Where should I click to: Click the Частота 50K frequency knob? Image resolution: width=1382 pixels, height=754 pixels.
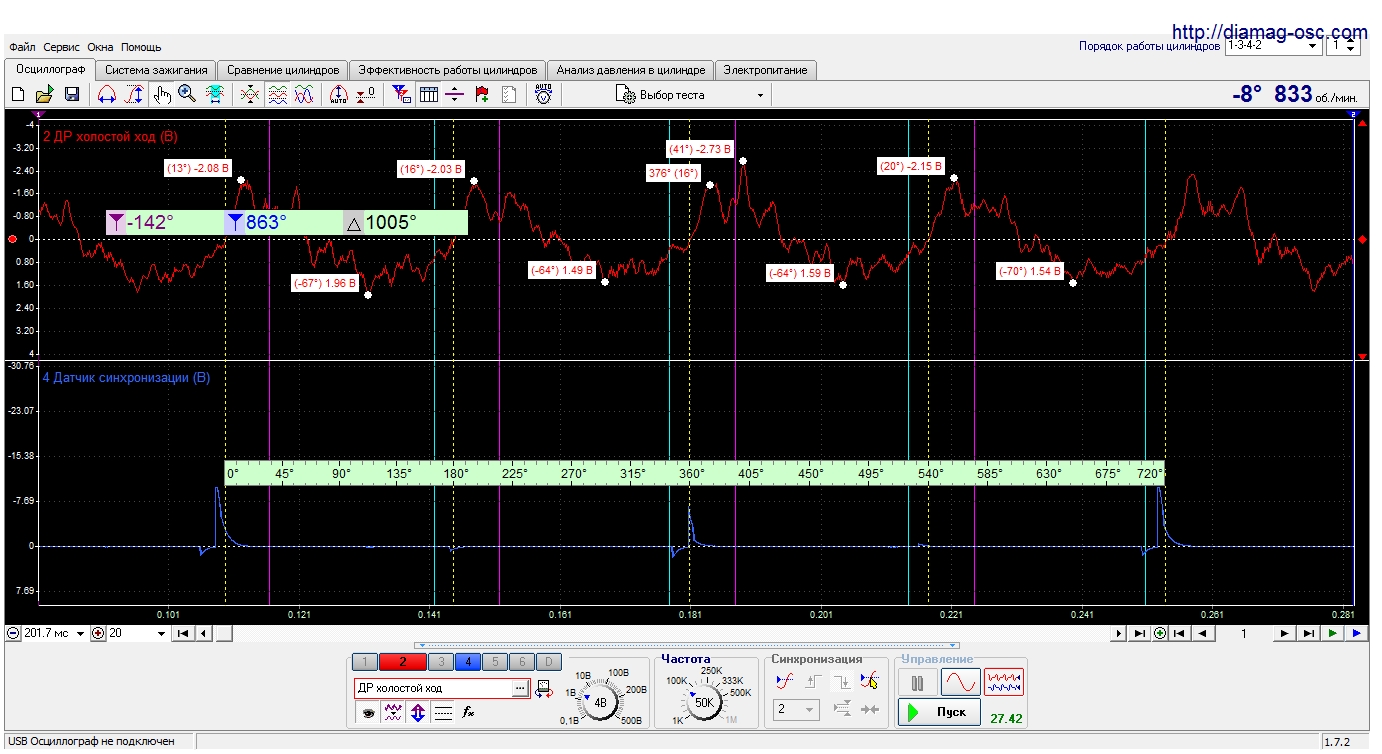click(704, 702)
